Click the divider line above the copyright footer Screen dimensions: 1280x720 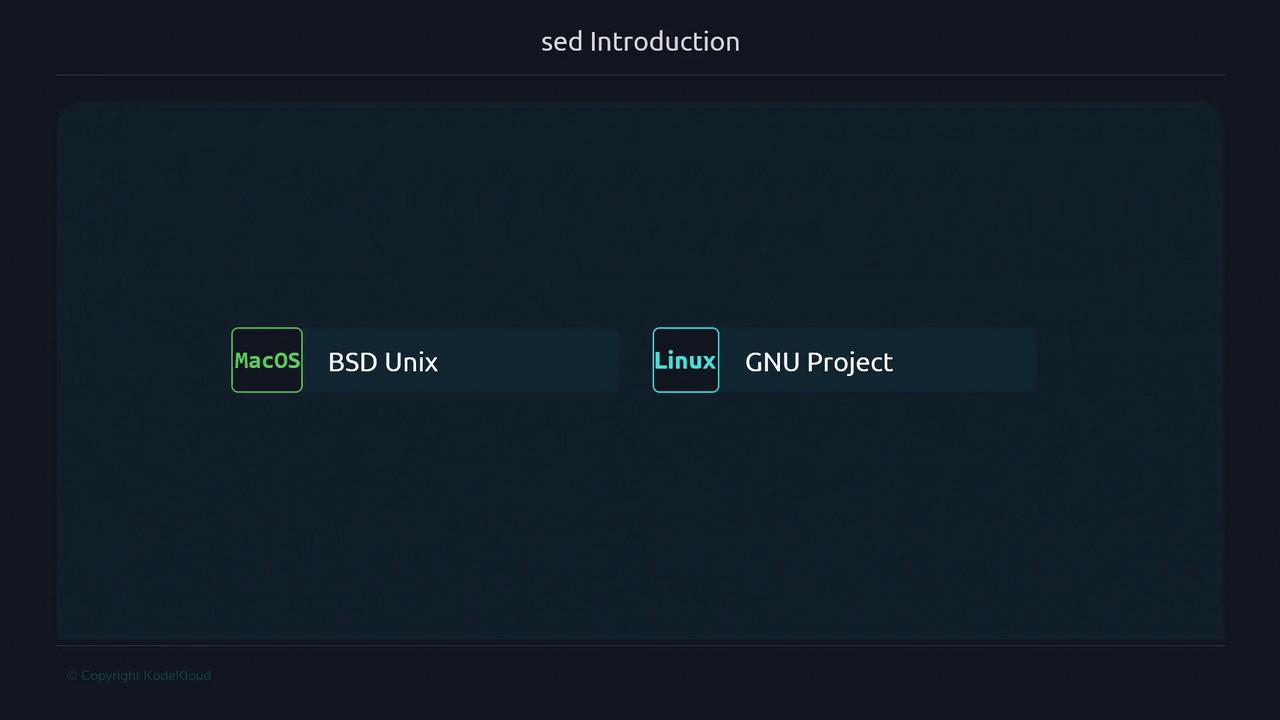click(640, 645)
